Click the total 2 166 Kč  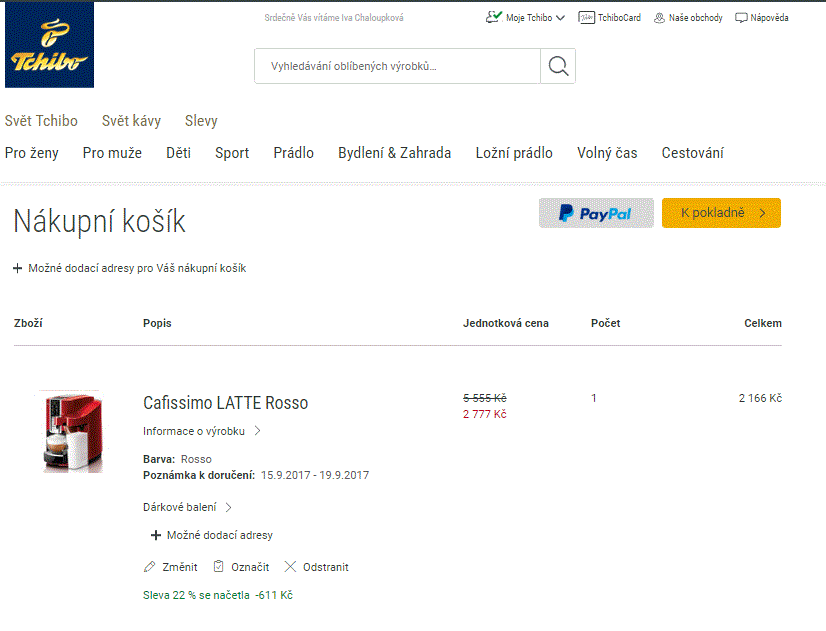pyautogui.click(x=760, y=398)
